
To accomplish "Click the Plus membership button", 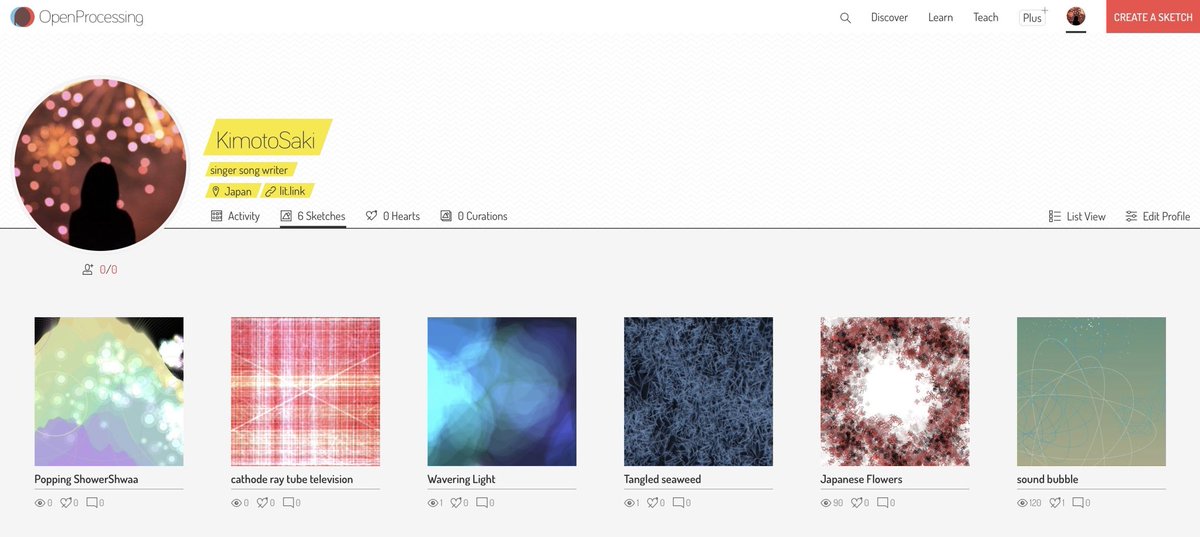I will tap(1033, 17).
